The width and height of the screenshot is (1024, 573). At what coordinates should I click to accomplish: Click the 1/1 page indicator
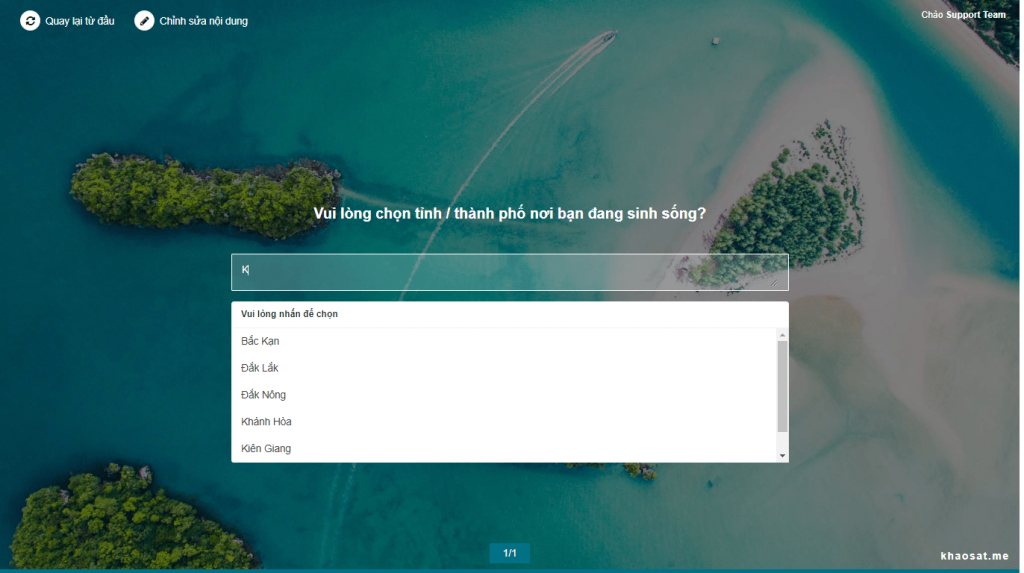509,553
